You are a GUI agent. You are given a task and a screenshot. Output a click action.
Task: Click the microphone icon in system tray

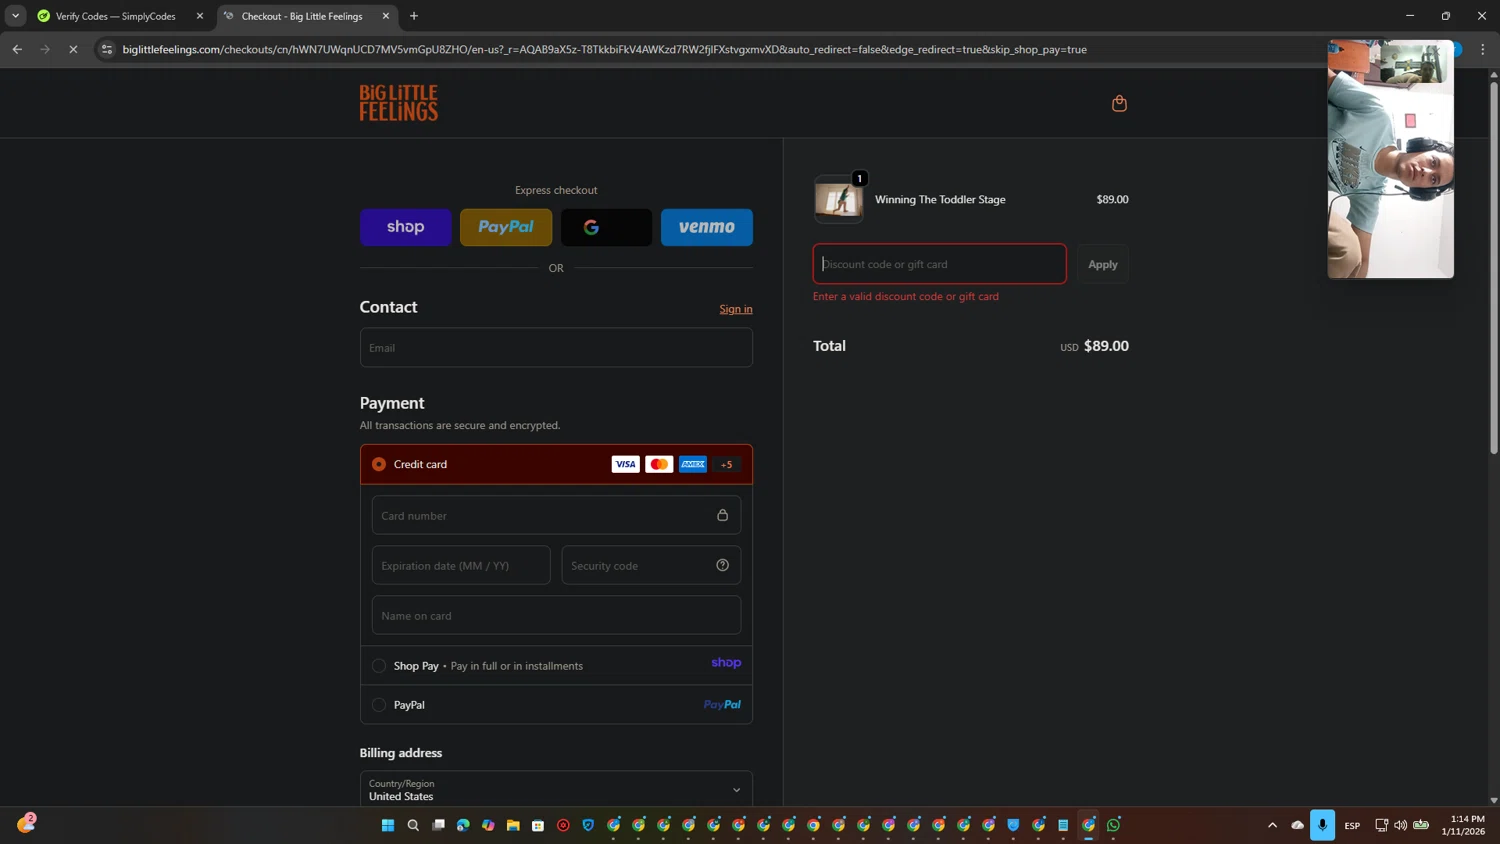click(x=1322, y=825)
